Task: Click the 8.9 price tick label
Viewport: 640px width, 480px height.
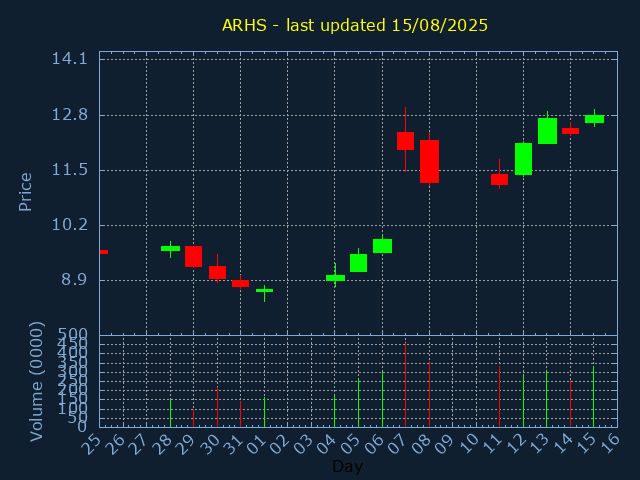Action: coord(75,280)
